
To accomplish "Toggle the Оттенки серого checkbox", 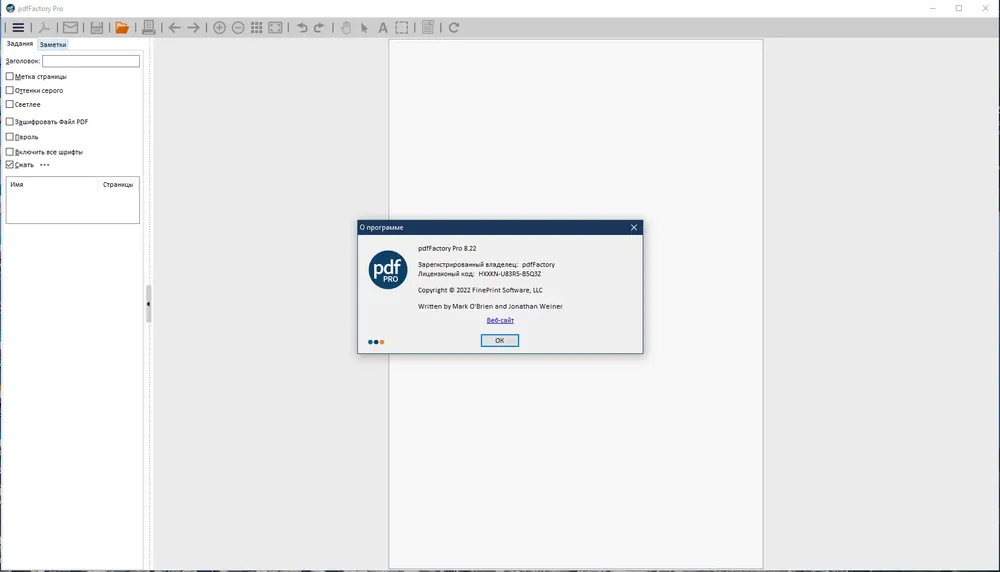I will tap(10, 90).
